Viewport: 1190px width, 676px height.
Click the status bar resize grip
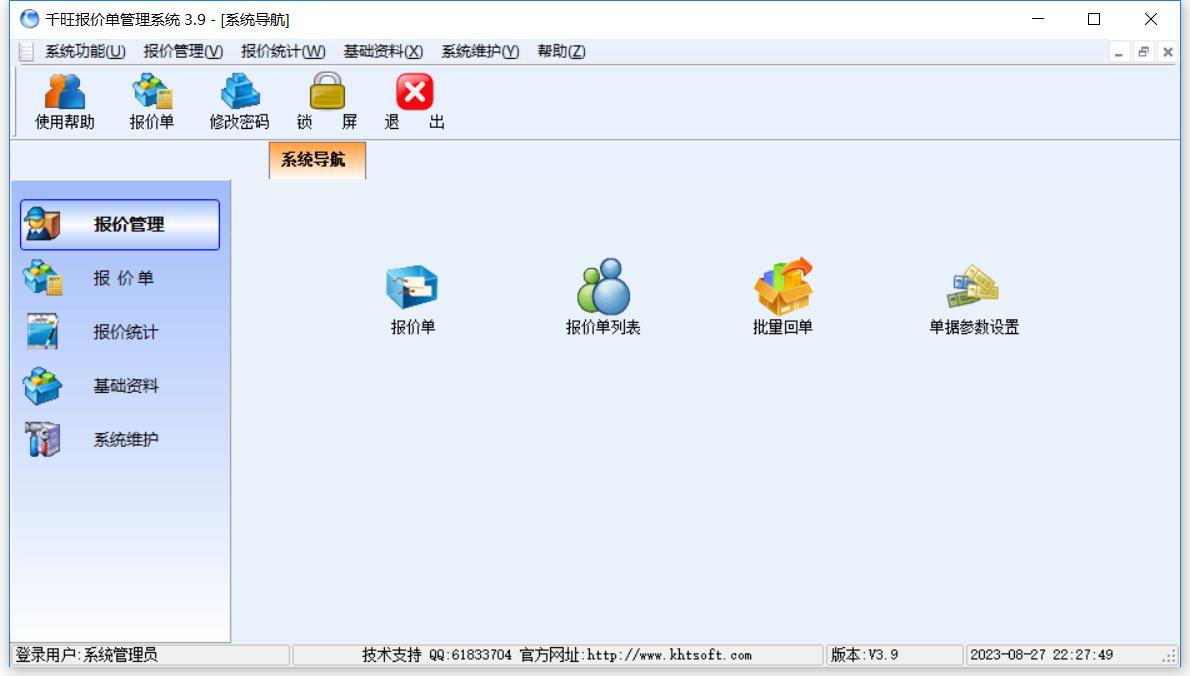click(1170, 657)
